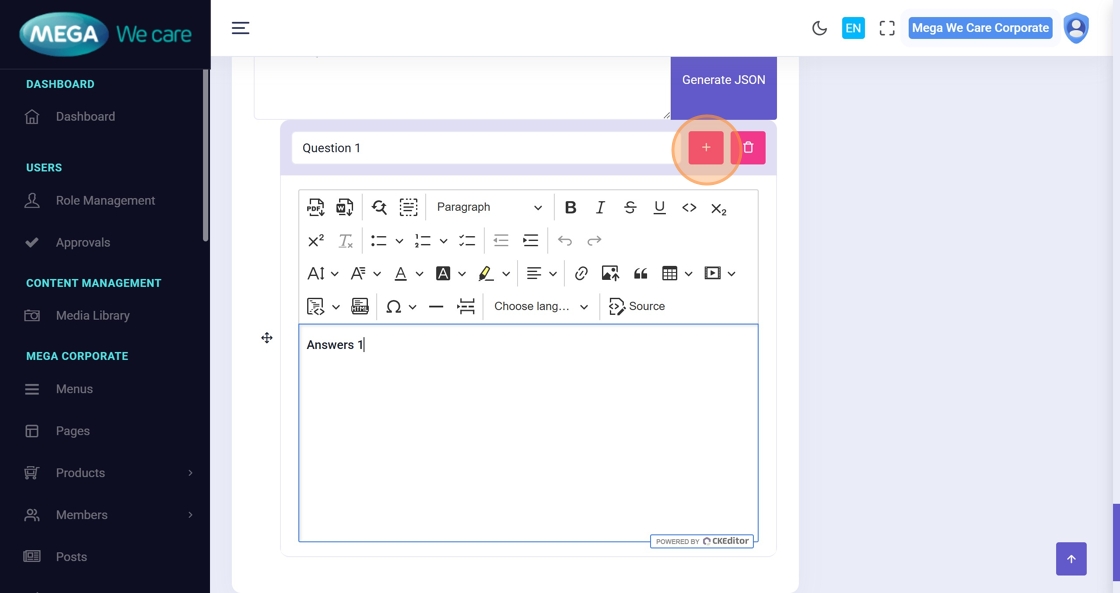1120x593 pixels.
Task: Click the upload image icon
Action: [610, 273]
